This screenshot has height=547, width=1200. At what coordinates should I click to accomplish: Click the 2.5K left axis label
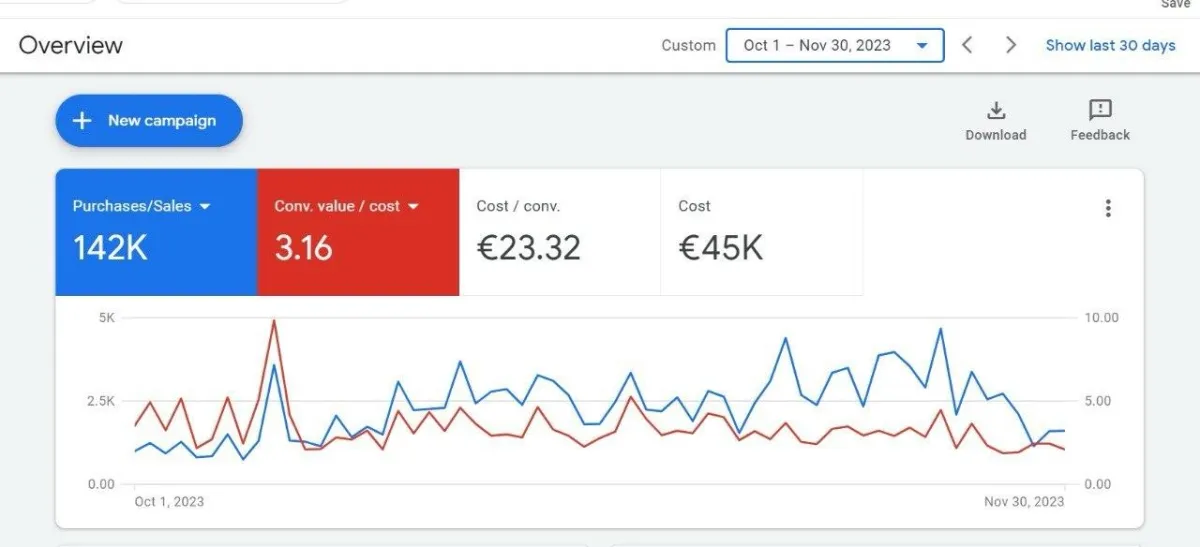(101, 401)
